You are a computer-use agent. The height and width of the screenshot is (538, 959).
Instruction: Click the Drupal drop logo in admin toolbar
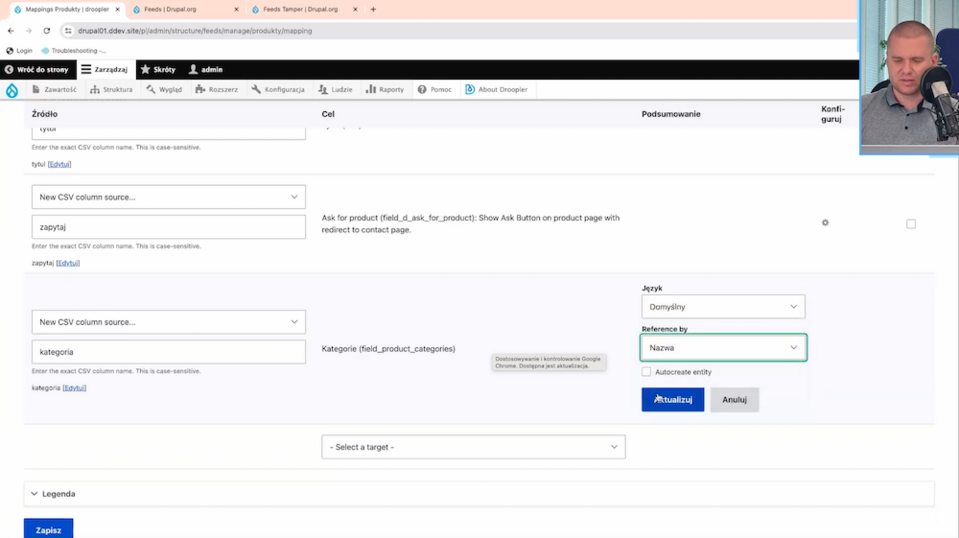(x=12, y=90)
